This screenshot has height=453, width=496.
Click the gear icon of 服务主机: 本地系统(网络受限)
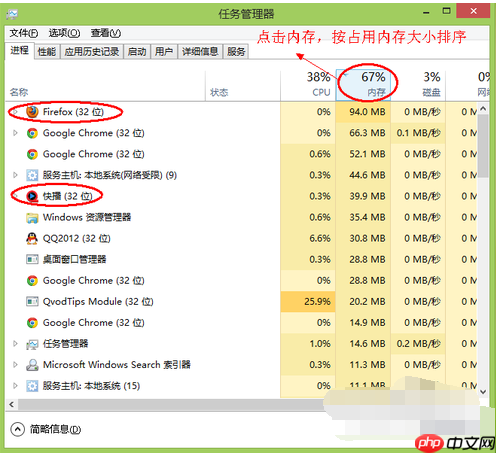[x=32, y=175]
